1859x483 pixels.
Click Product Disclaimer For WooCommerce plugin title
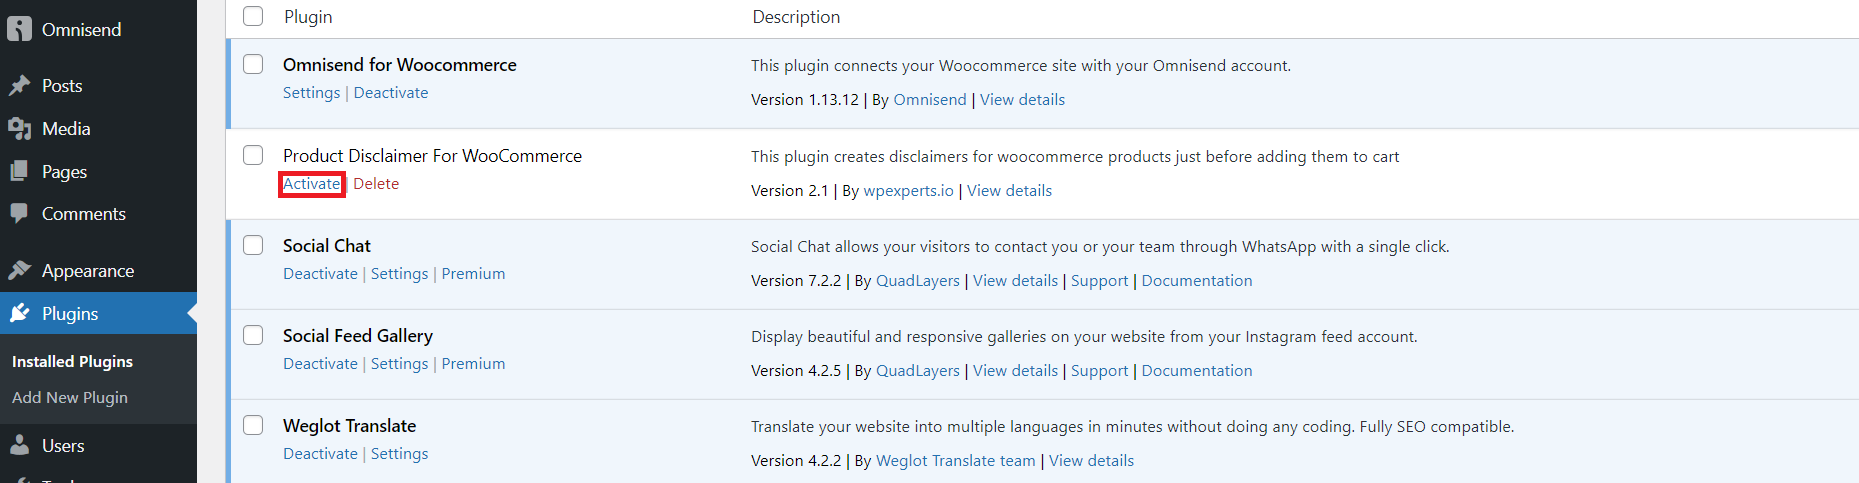(x=432, y=156)
